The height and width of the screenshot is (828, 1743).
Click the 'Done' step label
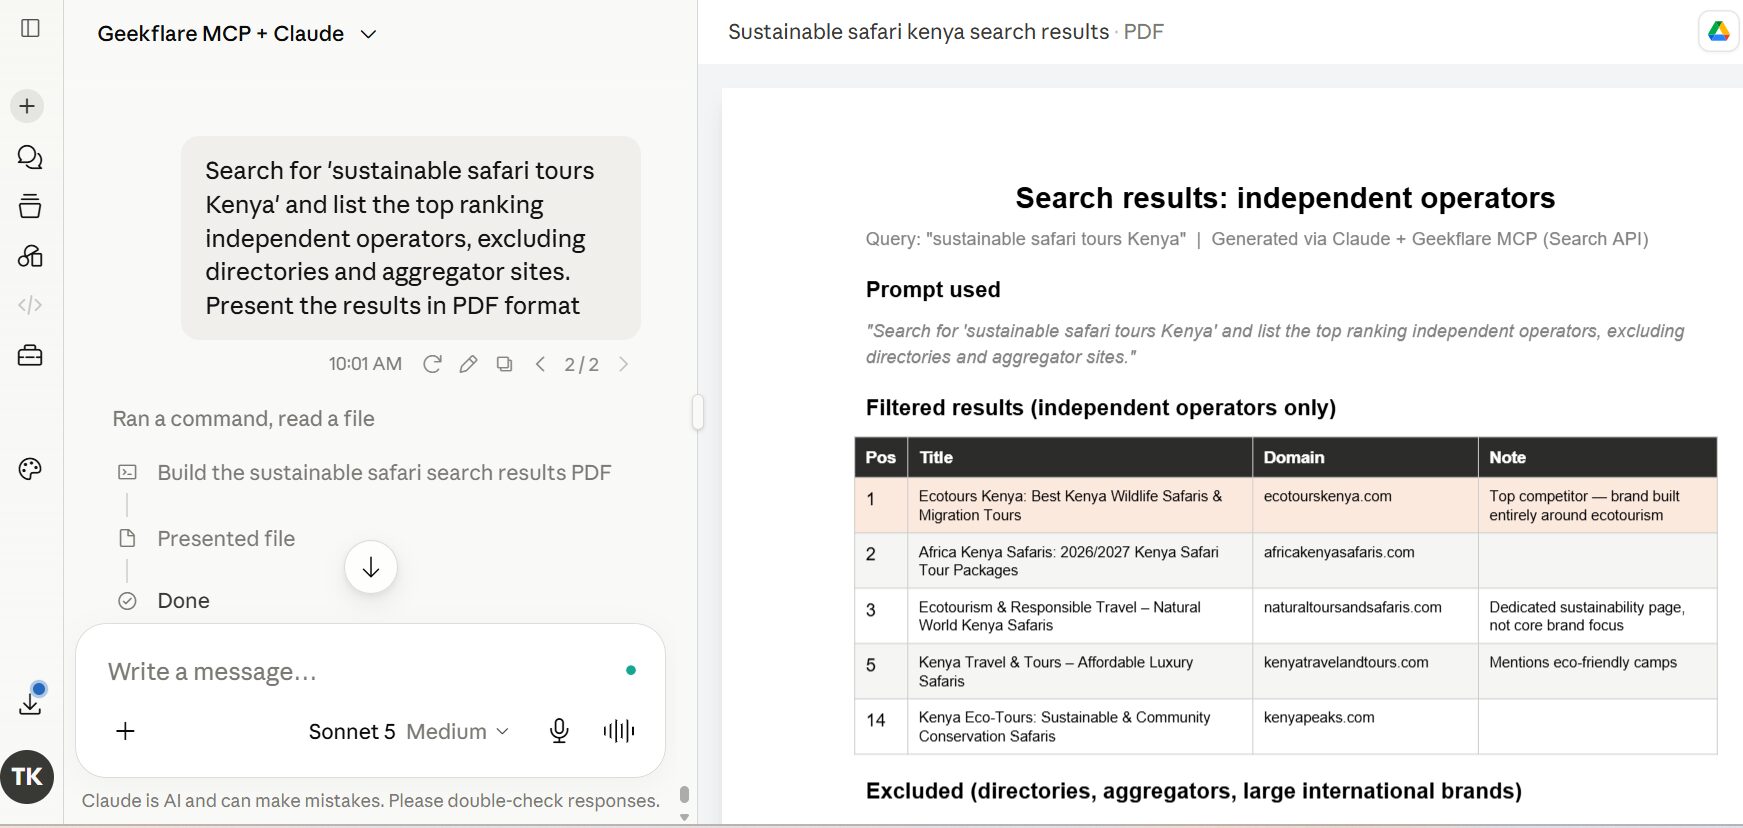coord(183,601)
